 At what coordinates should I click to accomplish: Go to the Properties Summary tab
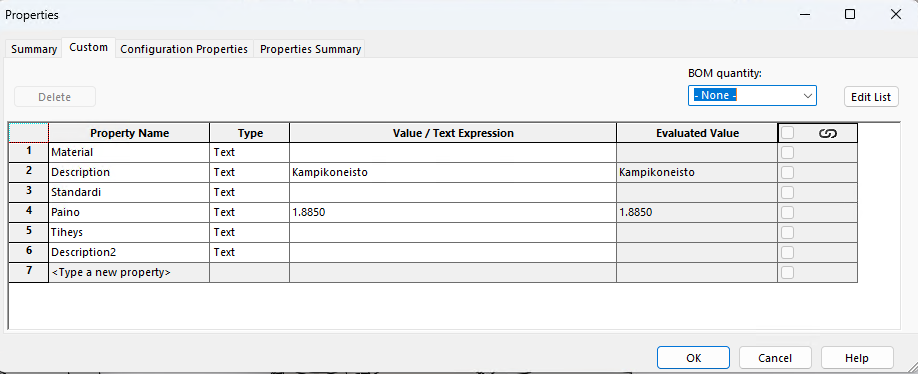click(310, 49)
